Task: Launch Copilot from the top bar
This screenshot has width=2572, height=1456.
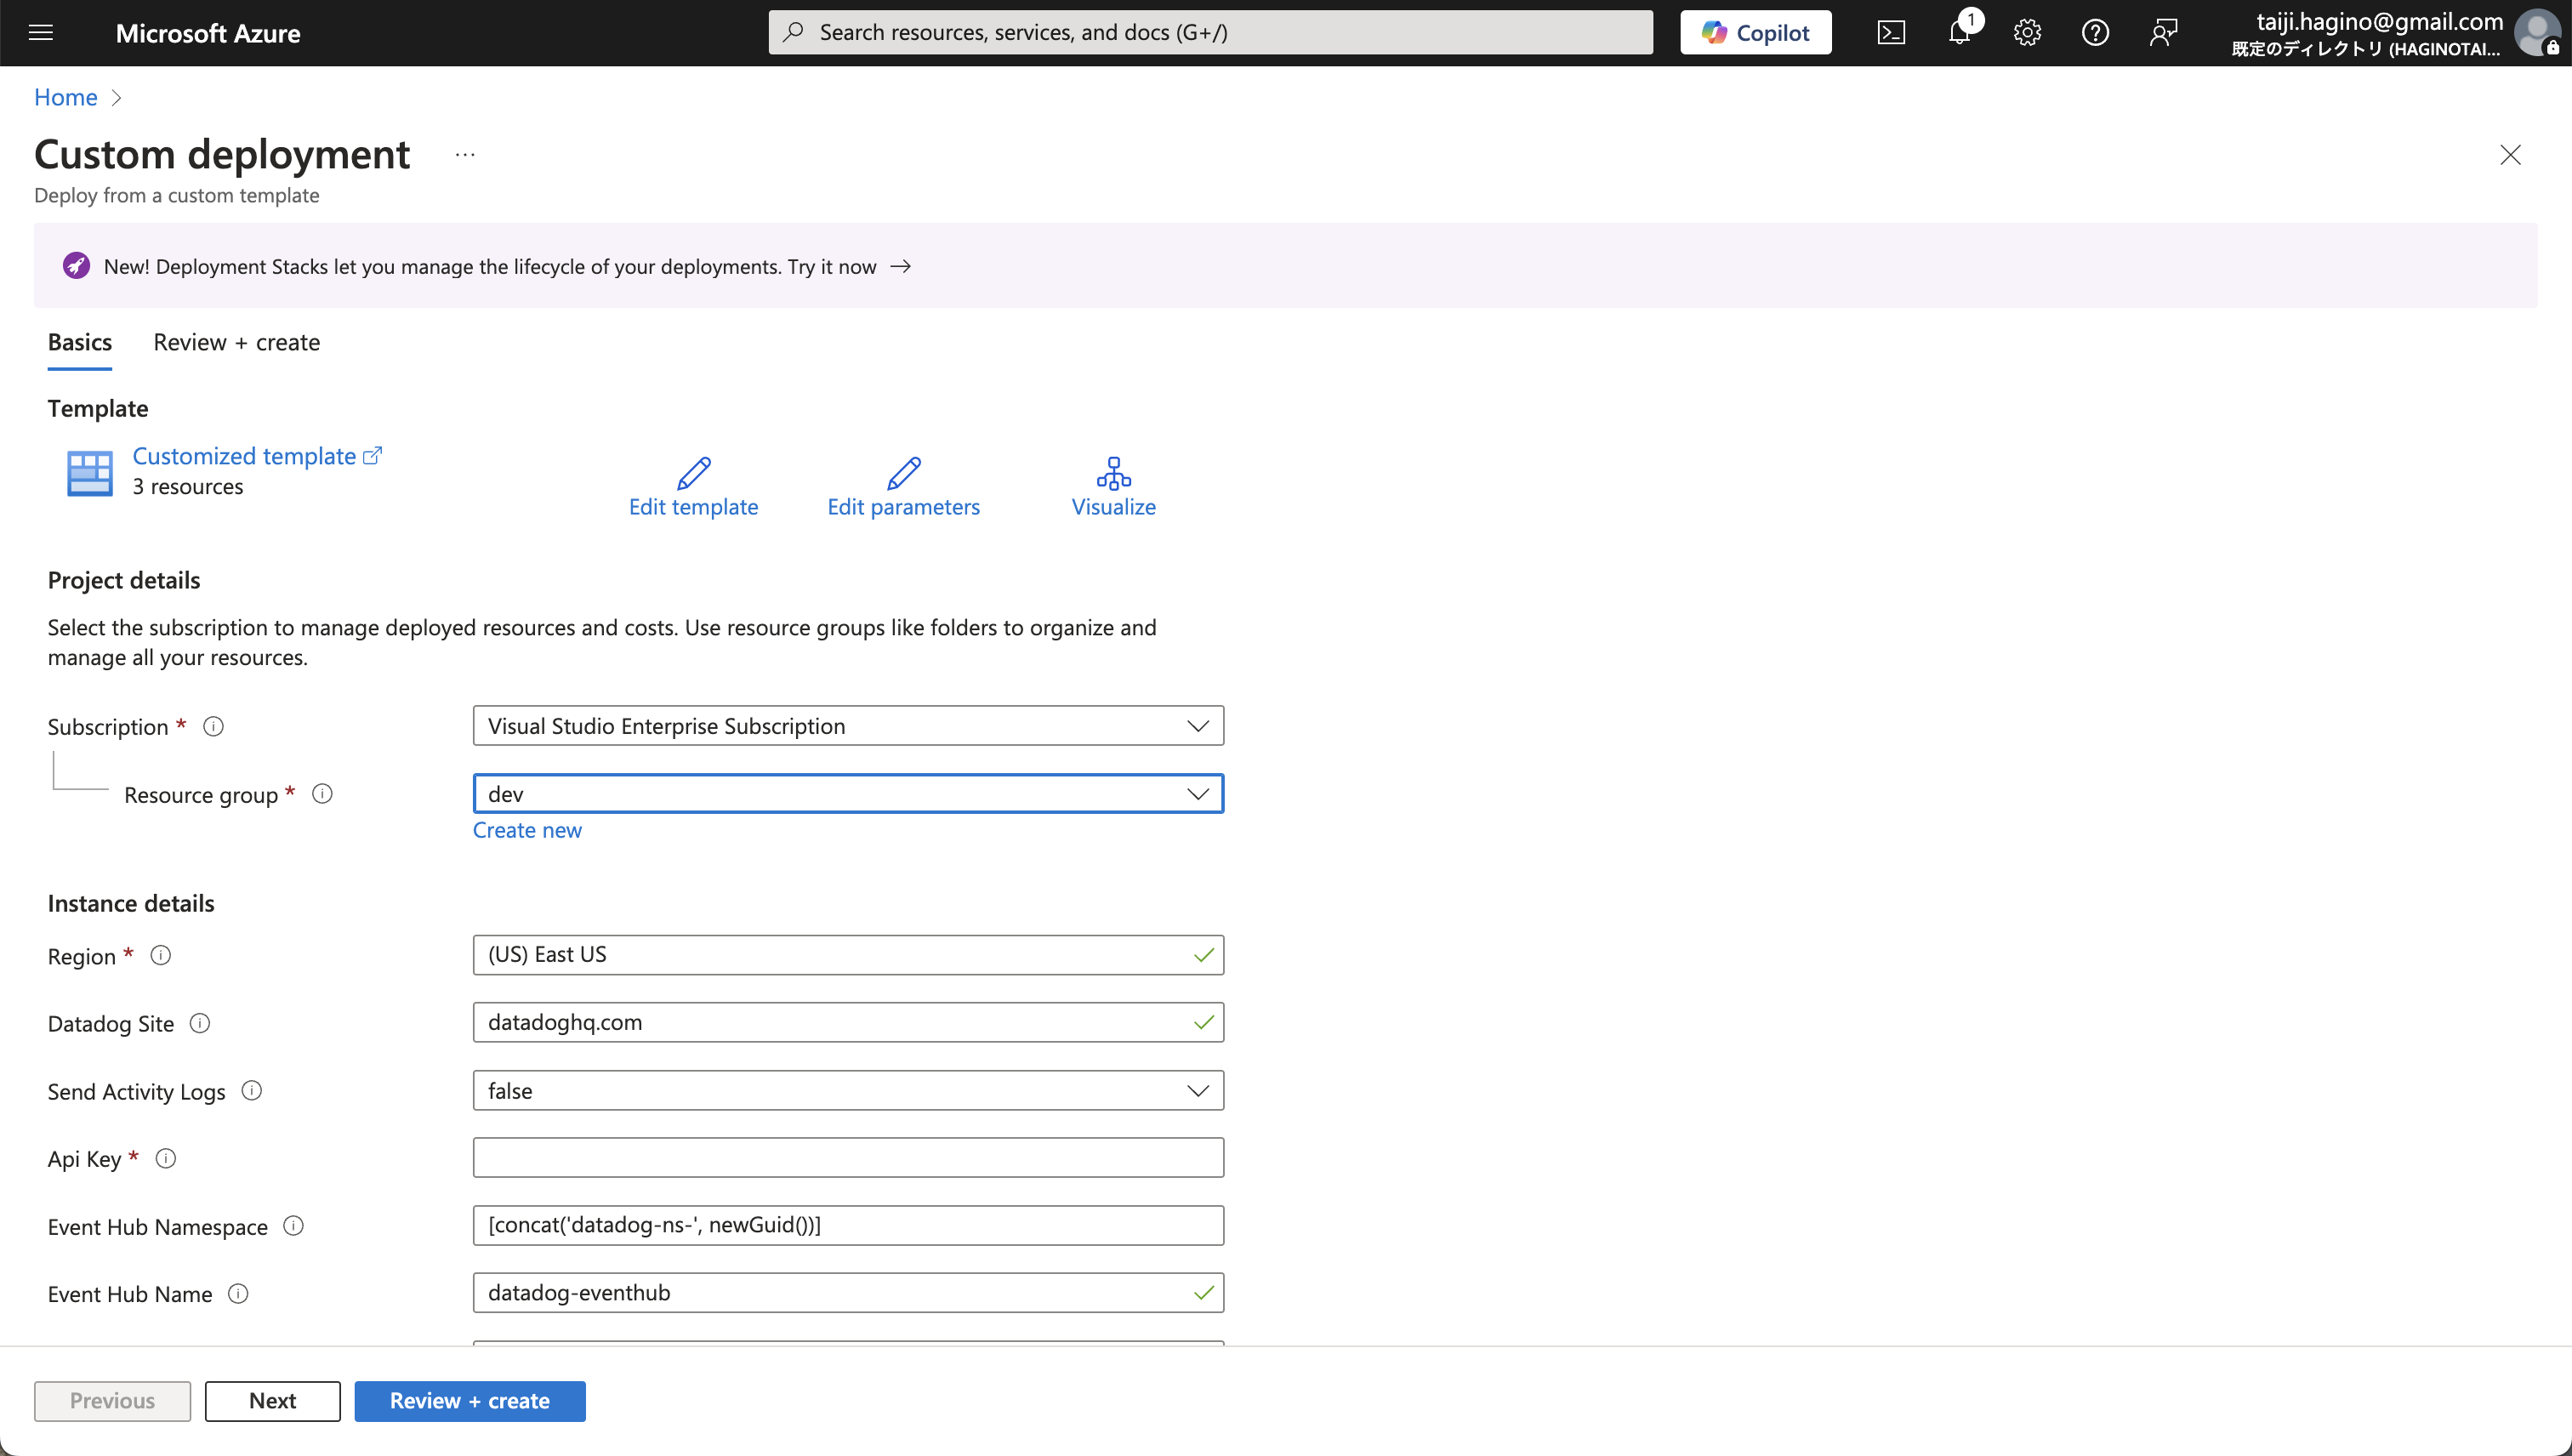Action: coord(1755,32)
